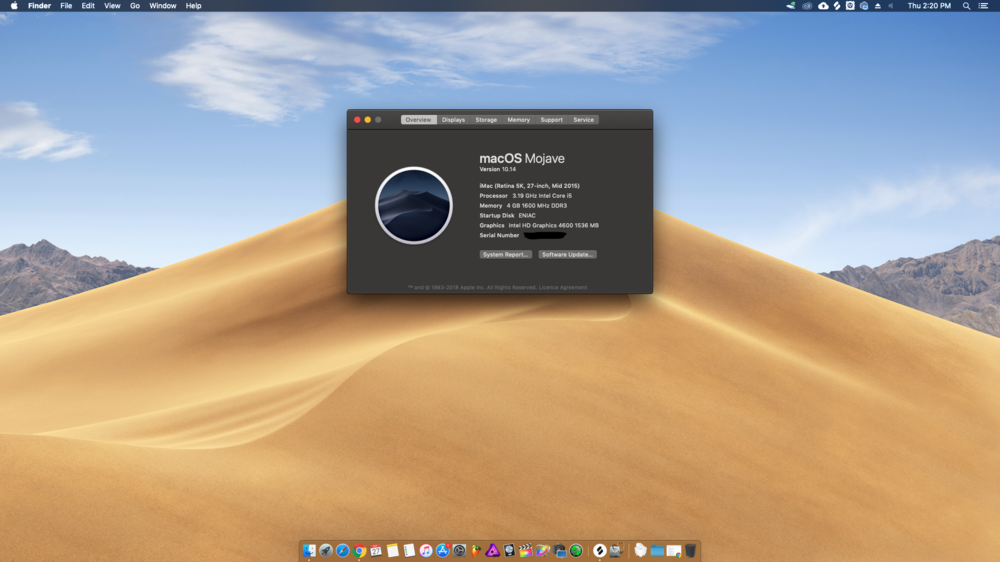The height and width of the screenshot is (562, 1000).
Task: Open Spotlight search magnifier in menu bar
Action: click(966, 6)
